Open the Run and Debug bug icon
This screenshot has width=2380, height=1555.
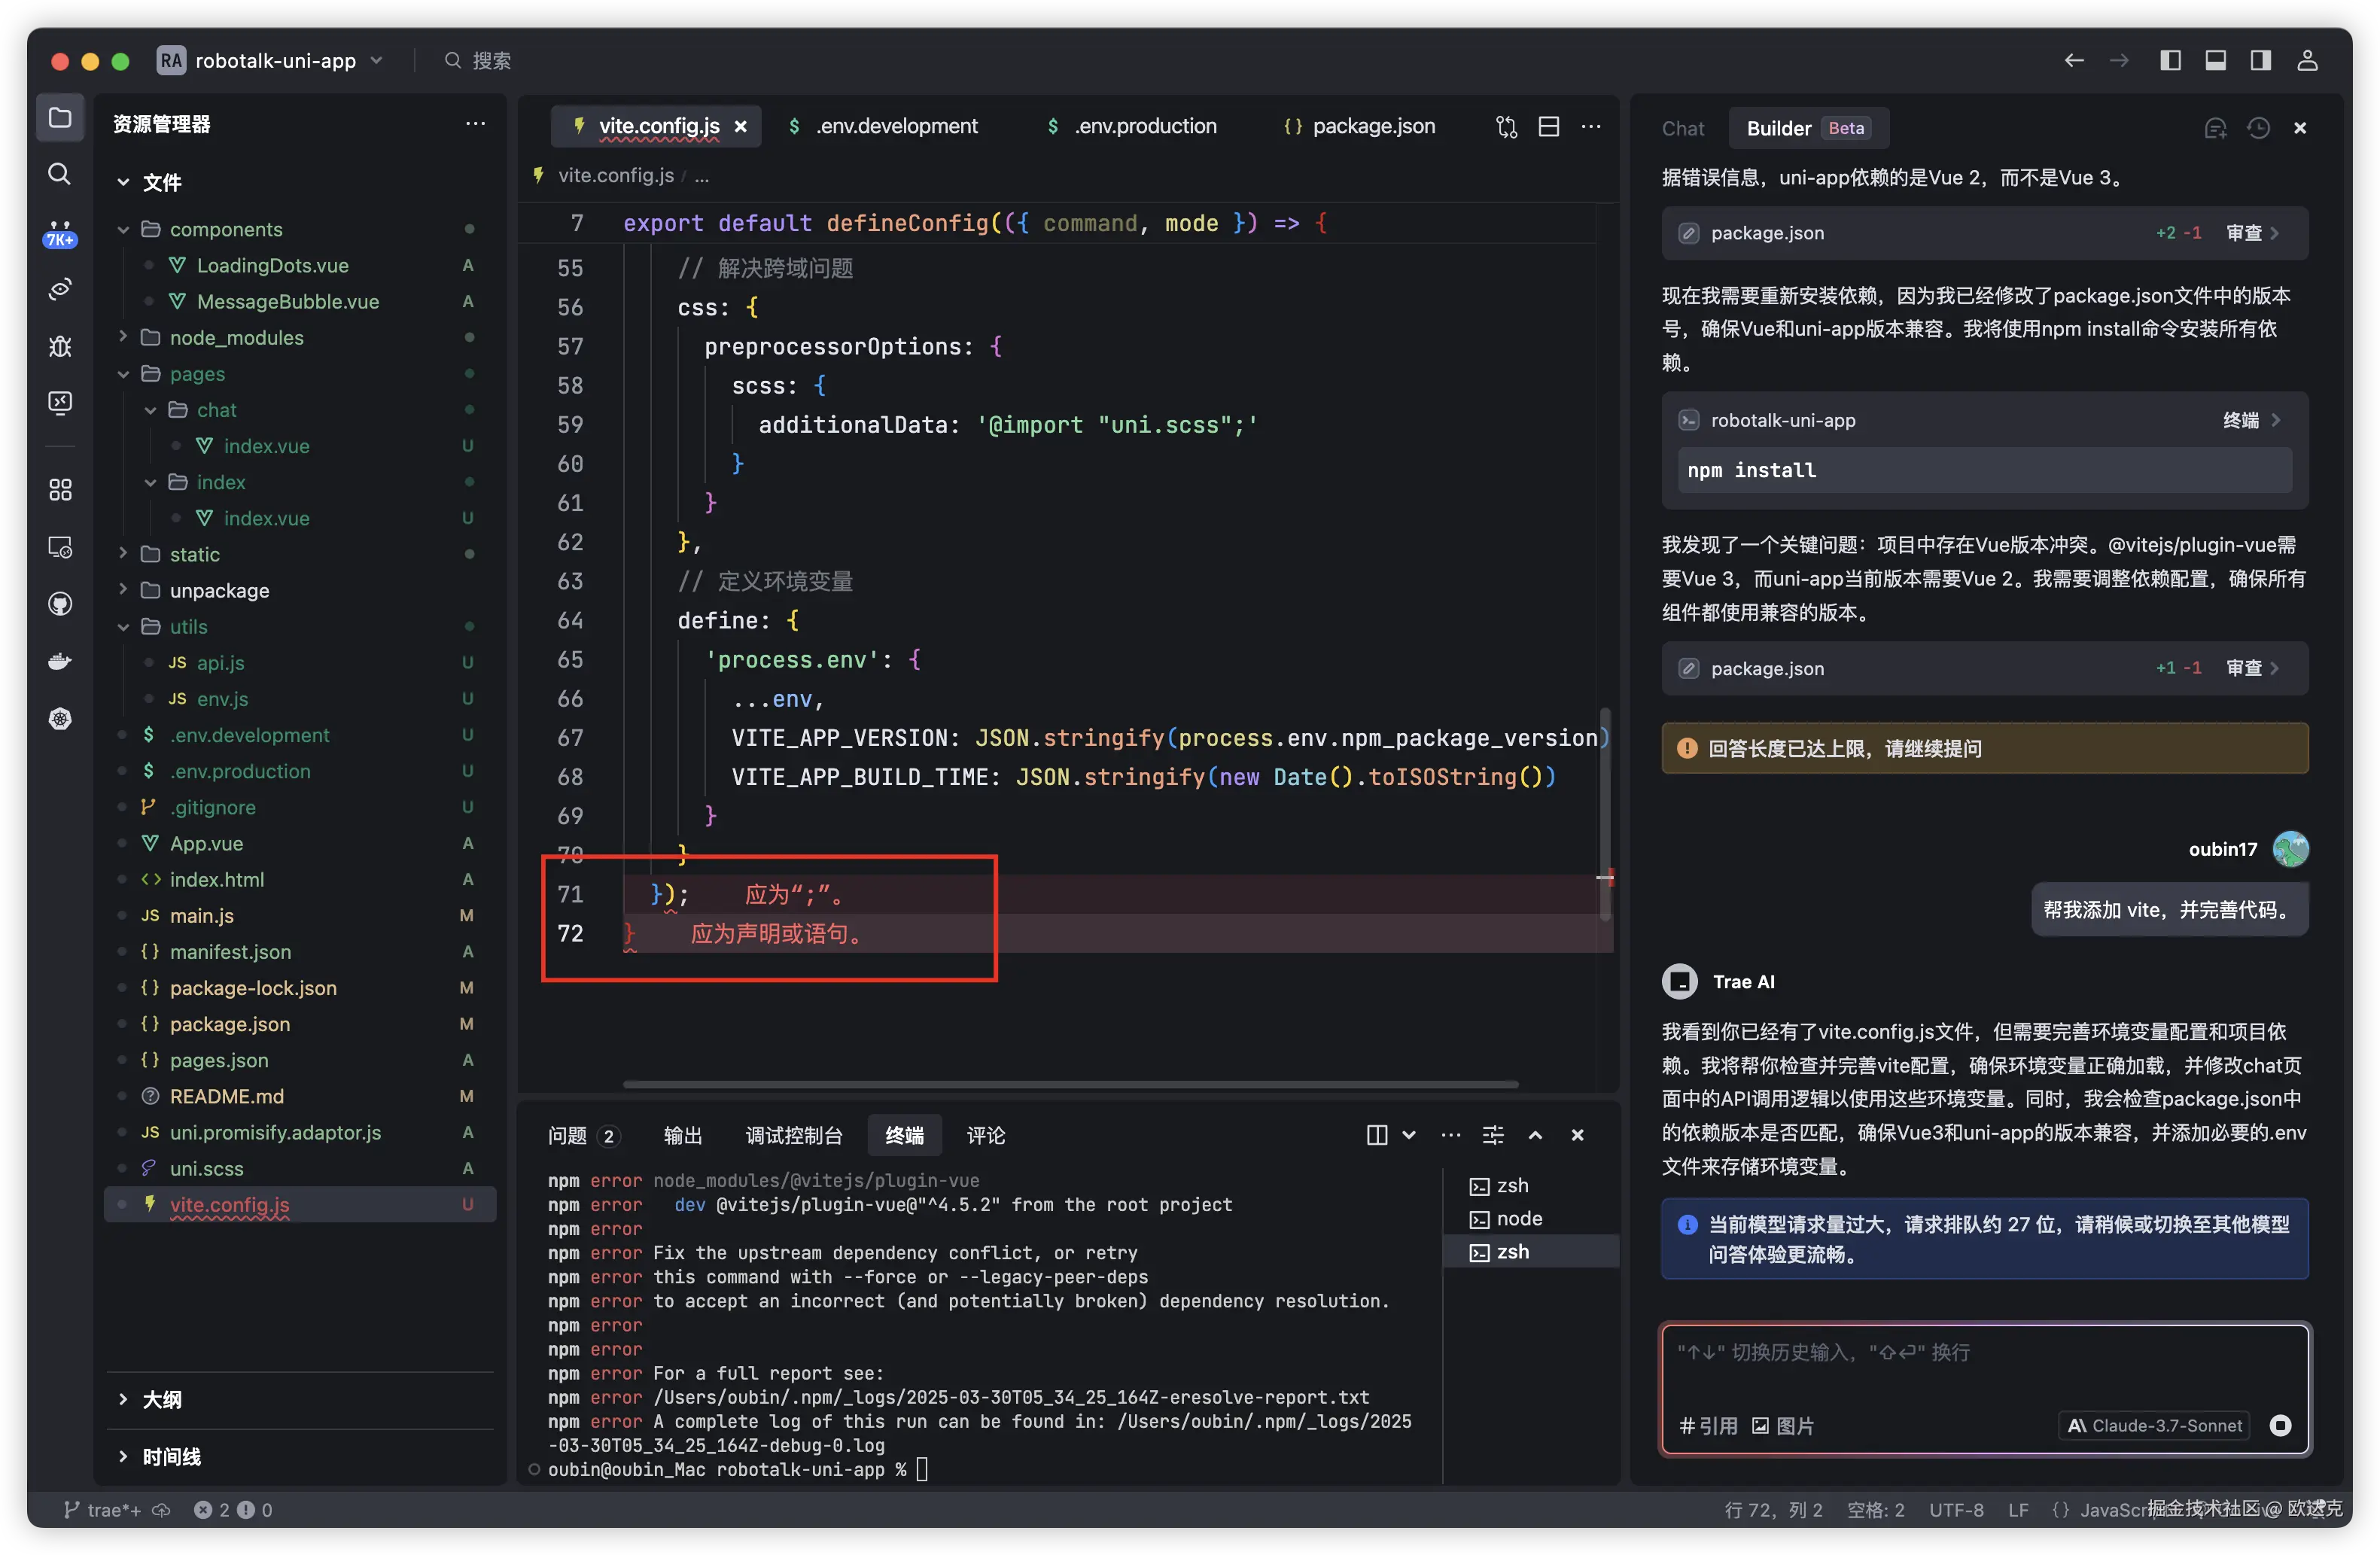pos(60,346)
